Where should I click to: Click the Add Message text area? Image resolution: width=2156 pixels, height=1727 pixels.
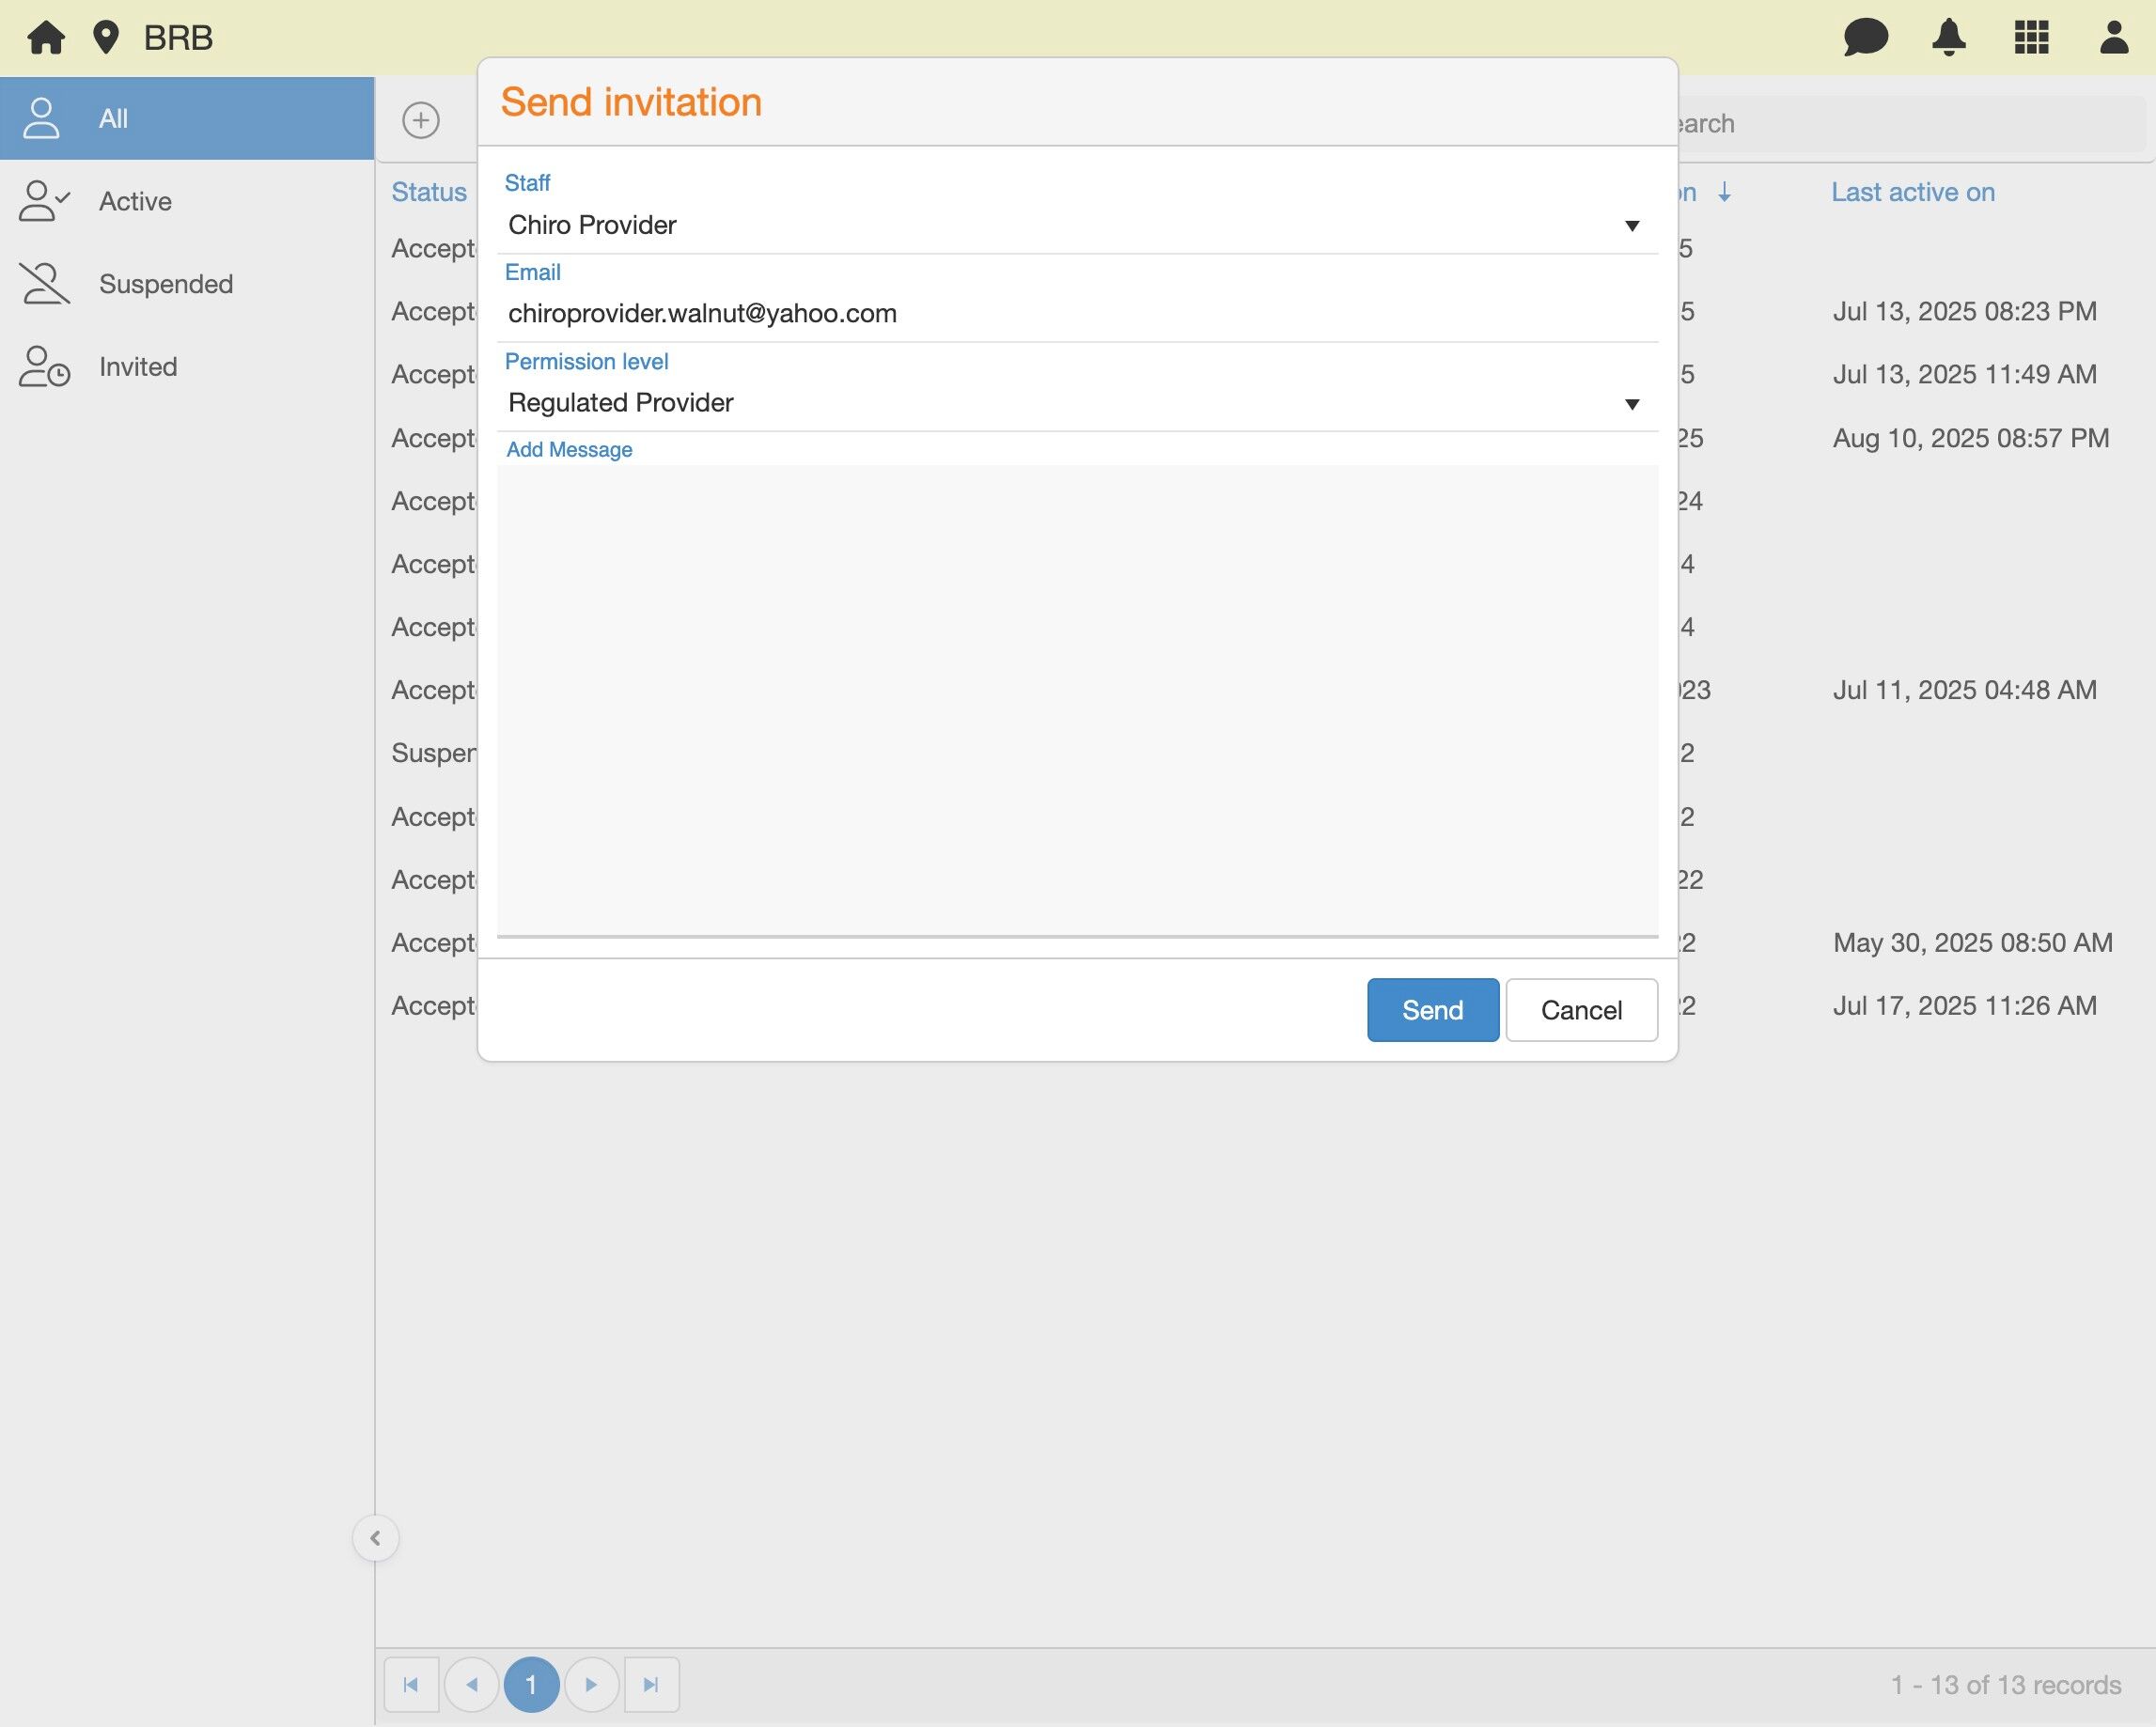[1076, 700]
